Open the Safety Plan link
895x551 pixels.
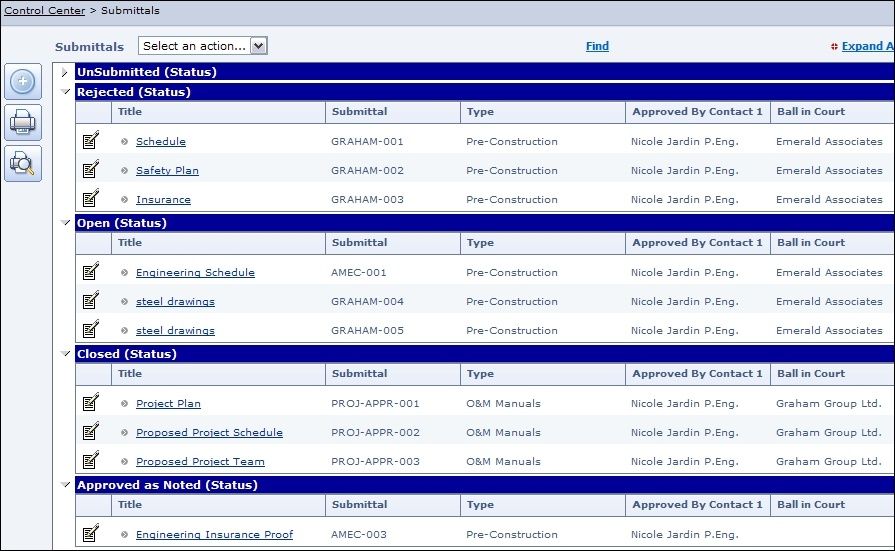click(x=167, y=171)
